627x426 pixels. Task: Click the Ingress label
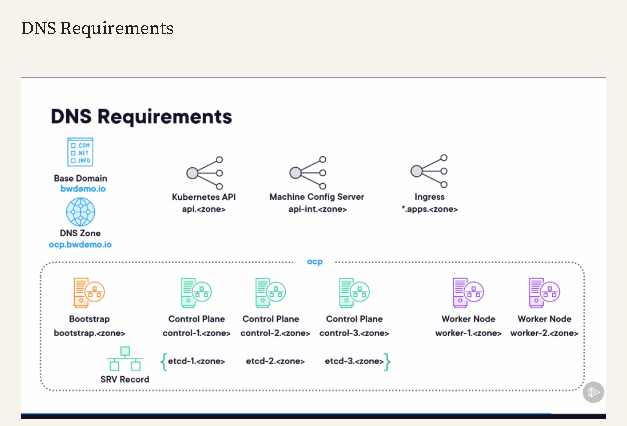pos(429,197)
